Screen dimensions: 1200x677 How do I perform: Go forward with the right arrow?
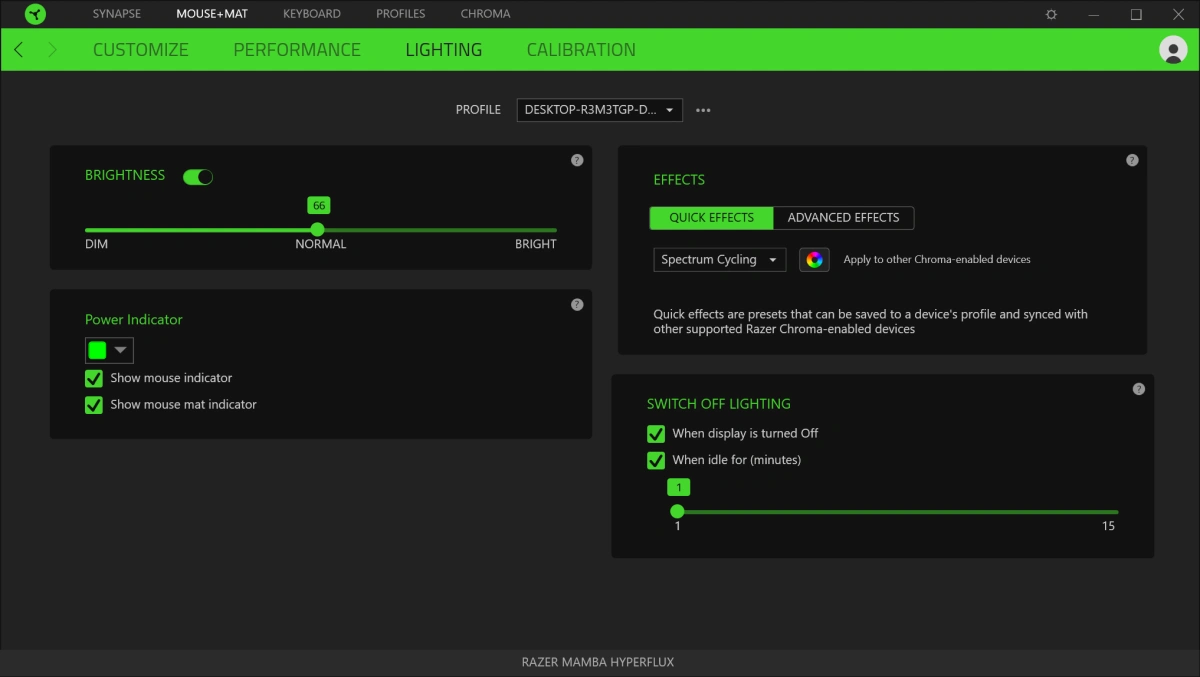(52, 49)
